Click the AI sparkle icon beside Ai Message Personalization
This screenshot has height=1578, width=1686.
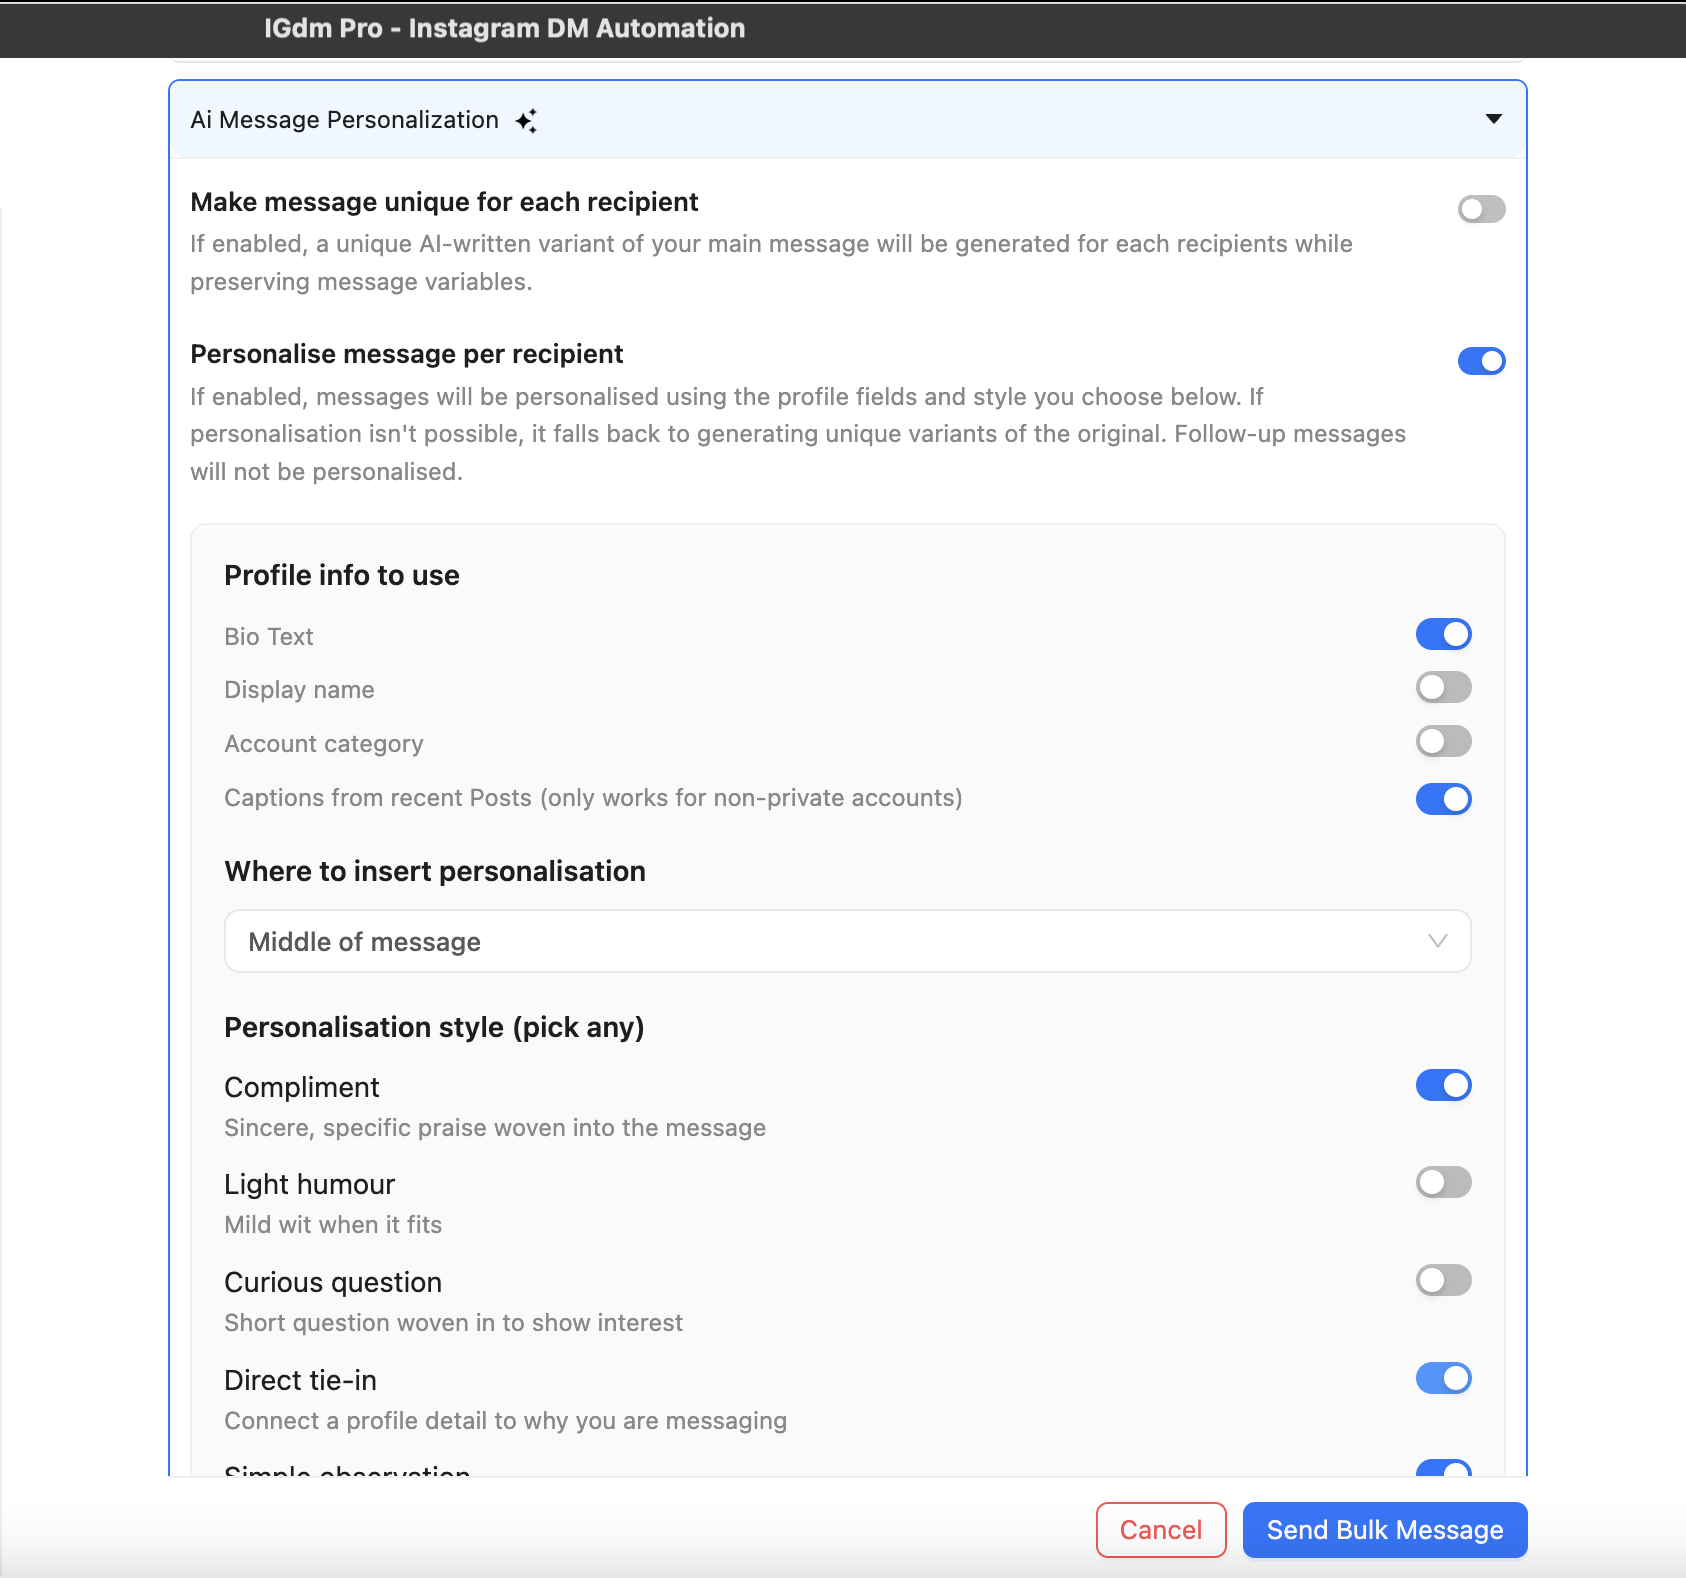[x=526, y=121]
